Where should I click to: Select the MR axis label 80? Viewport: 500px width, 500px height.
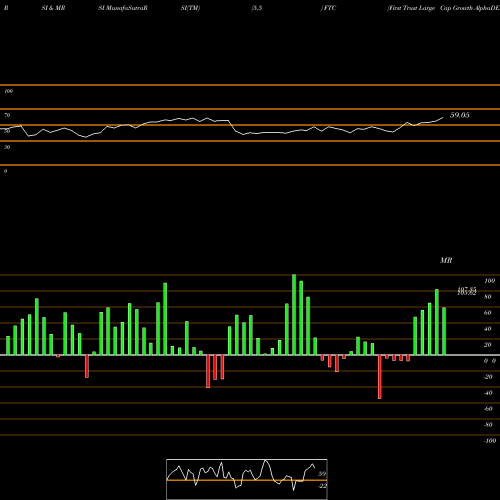tap(487, 297)
